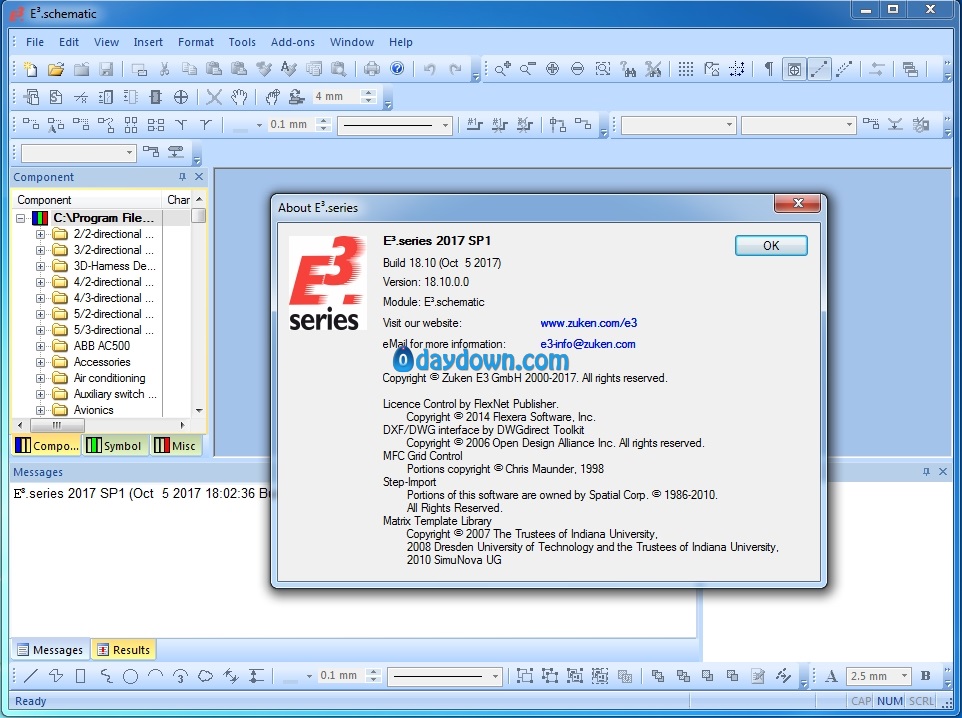Click the Save floppy disk icon
This screenshot has width=962, height=718.
pos(106,69)
